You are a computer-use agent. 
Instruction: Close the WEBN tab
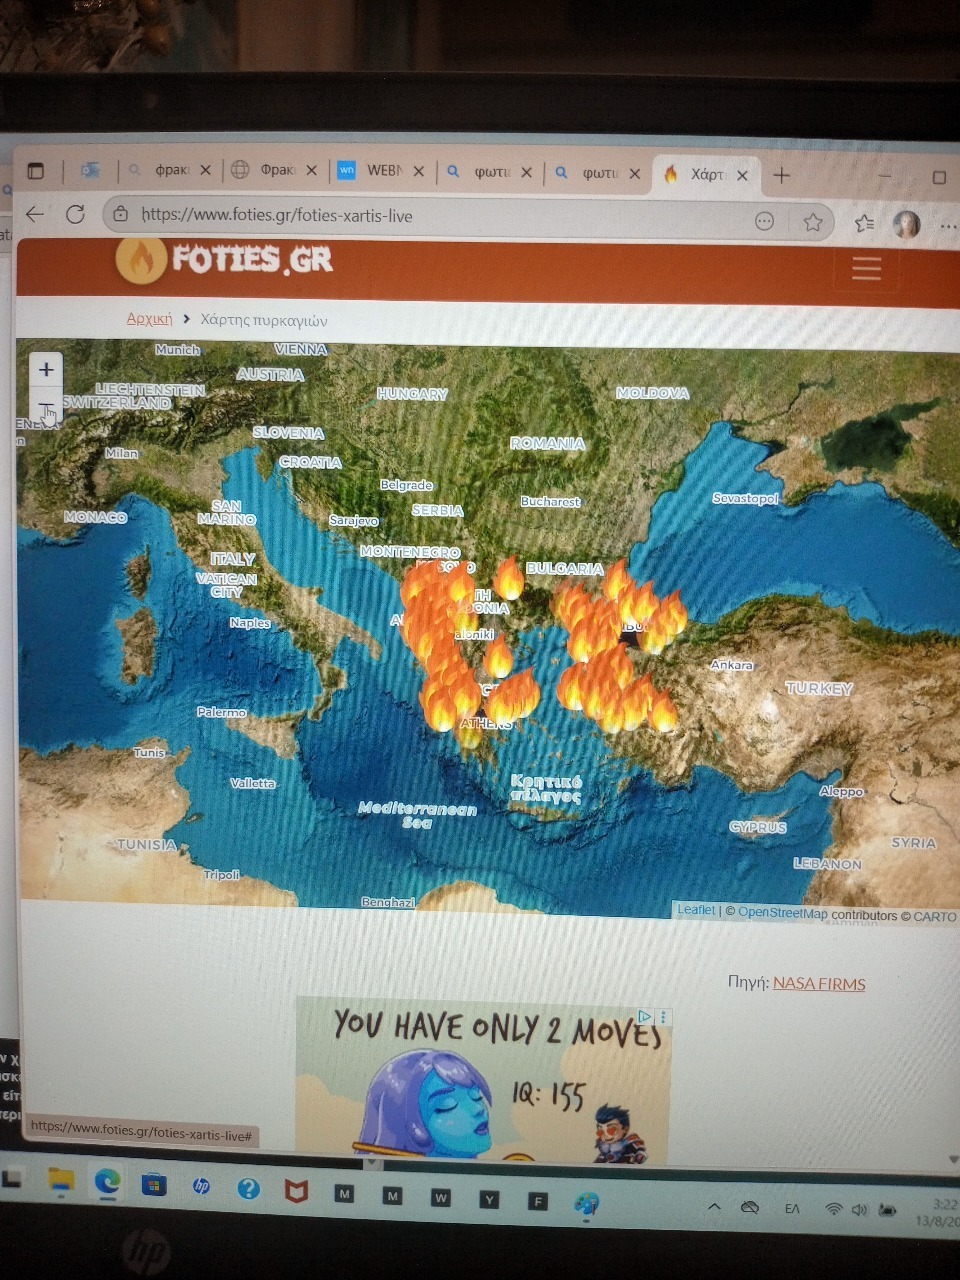pos(419,171)
